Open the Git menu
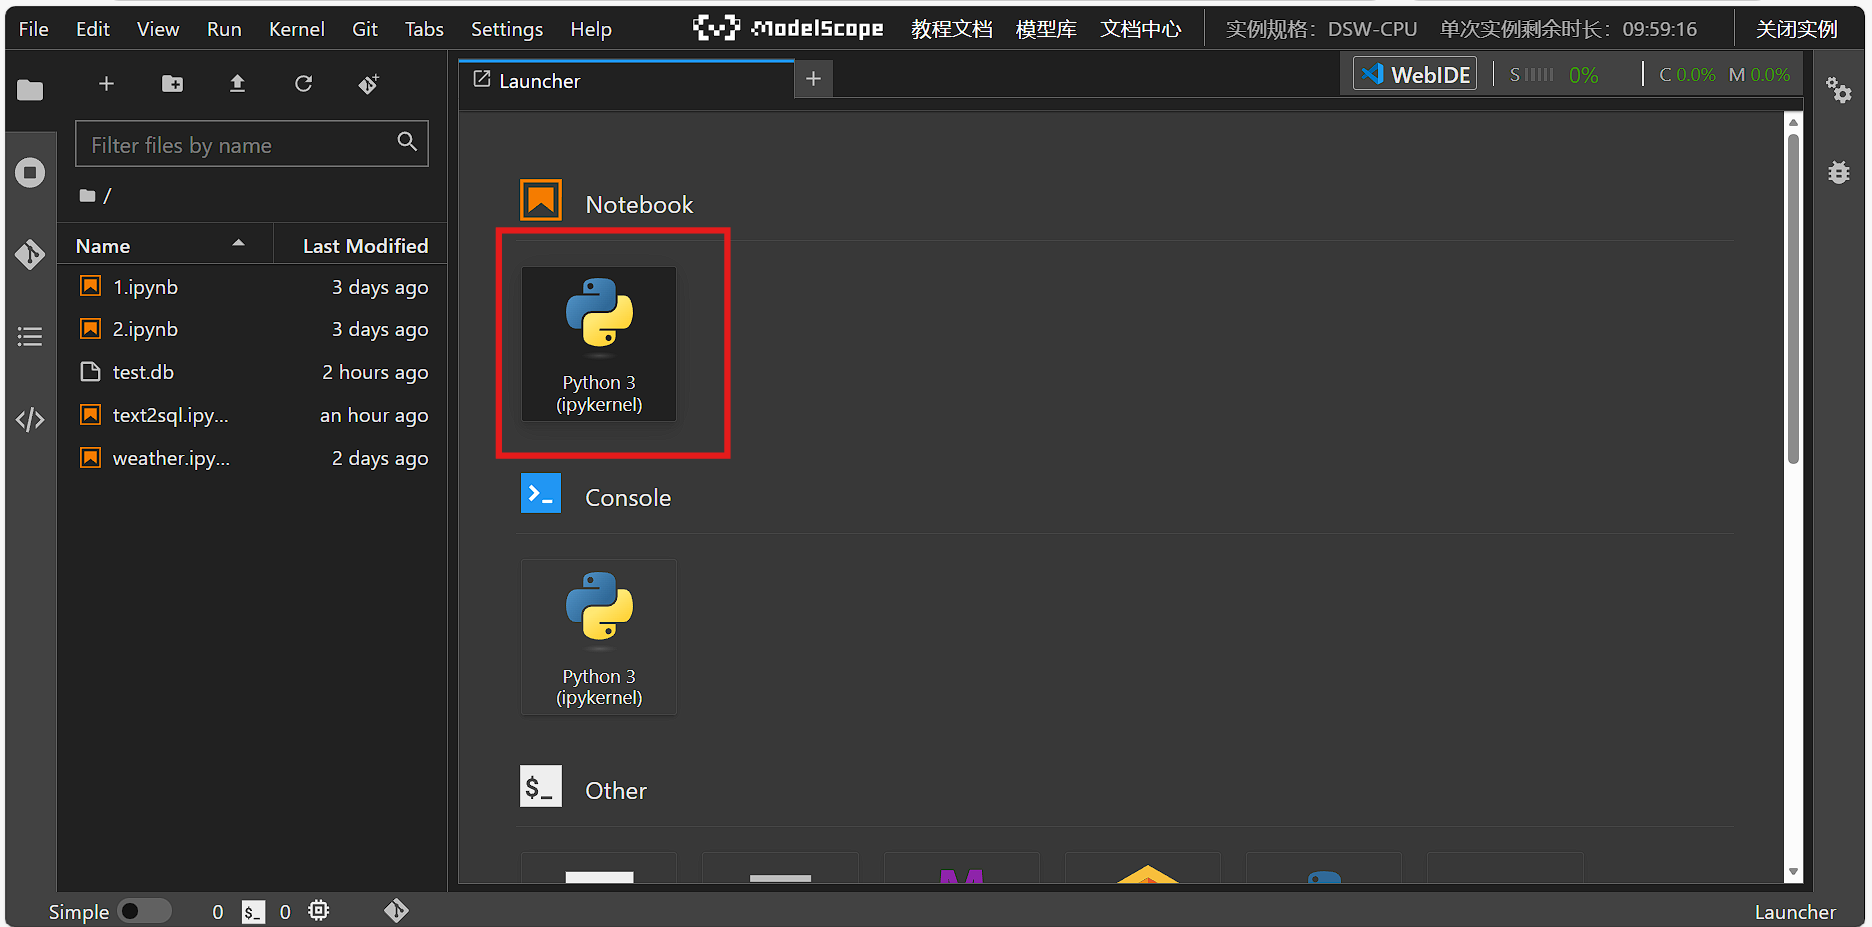 tap(365, 29)
